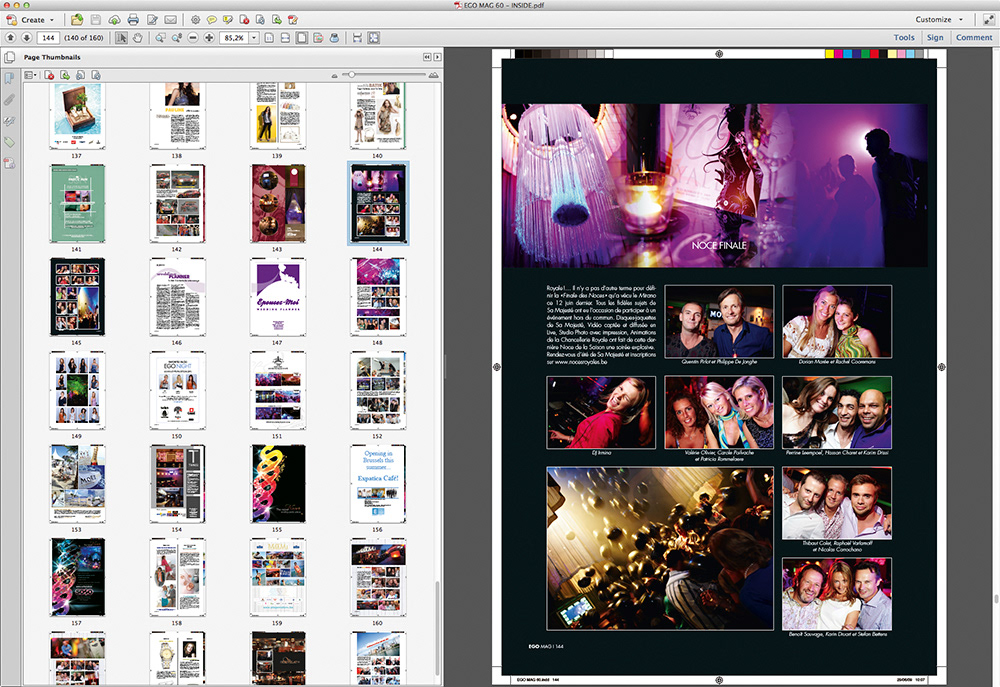Open preferences with the gear icon
1000x687 pixels.
pyautogui.click(x=195, y=20)
